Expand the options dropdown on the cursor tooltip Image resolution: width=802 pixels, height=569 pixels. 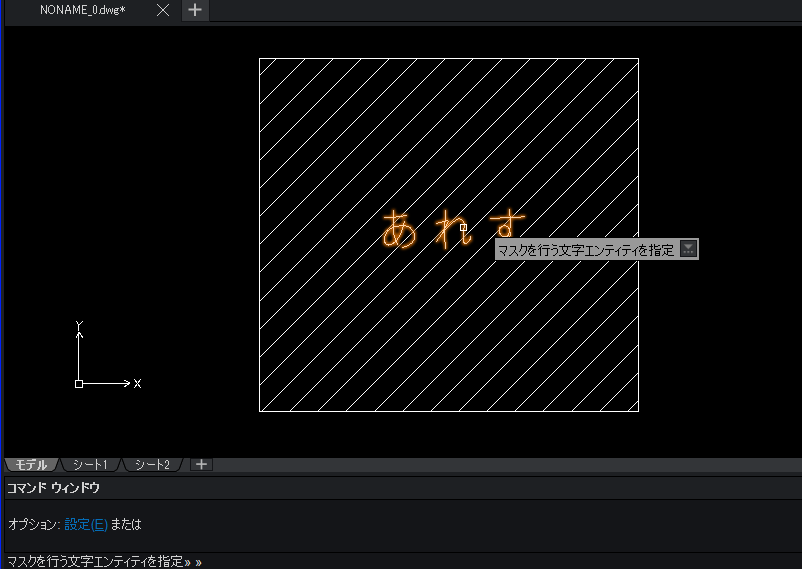[688, 249]
